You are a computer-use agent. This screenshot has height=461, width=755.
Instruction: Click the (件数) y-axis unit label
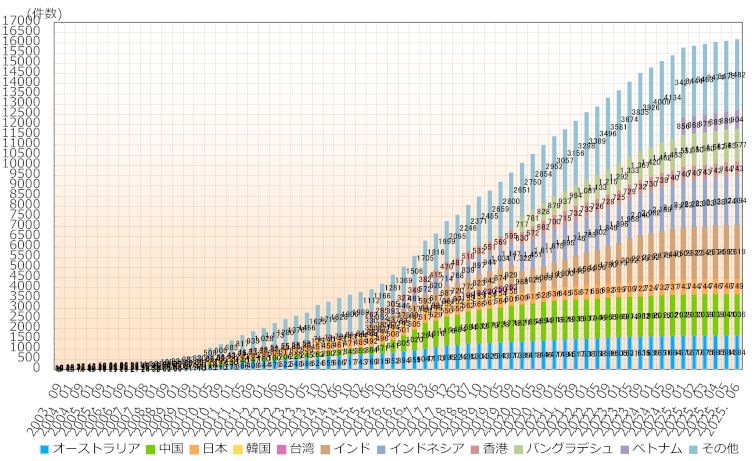coord(44,13)
